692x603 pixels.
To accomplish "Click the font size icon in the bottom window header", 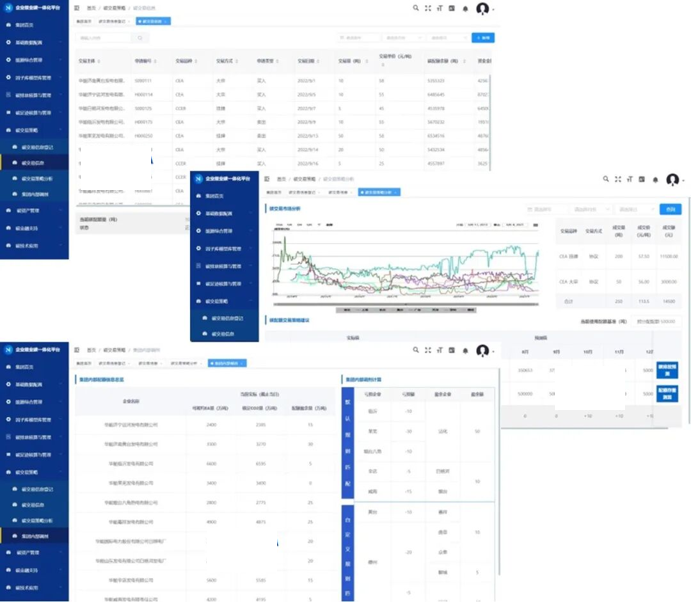I will [440, 350].
